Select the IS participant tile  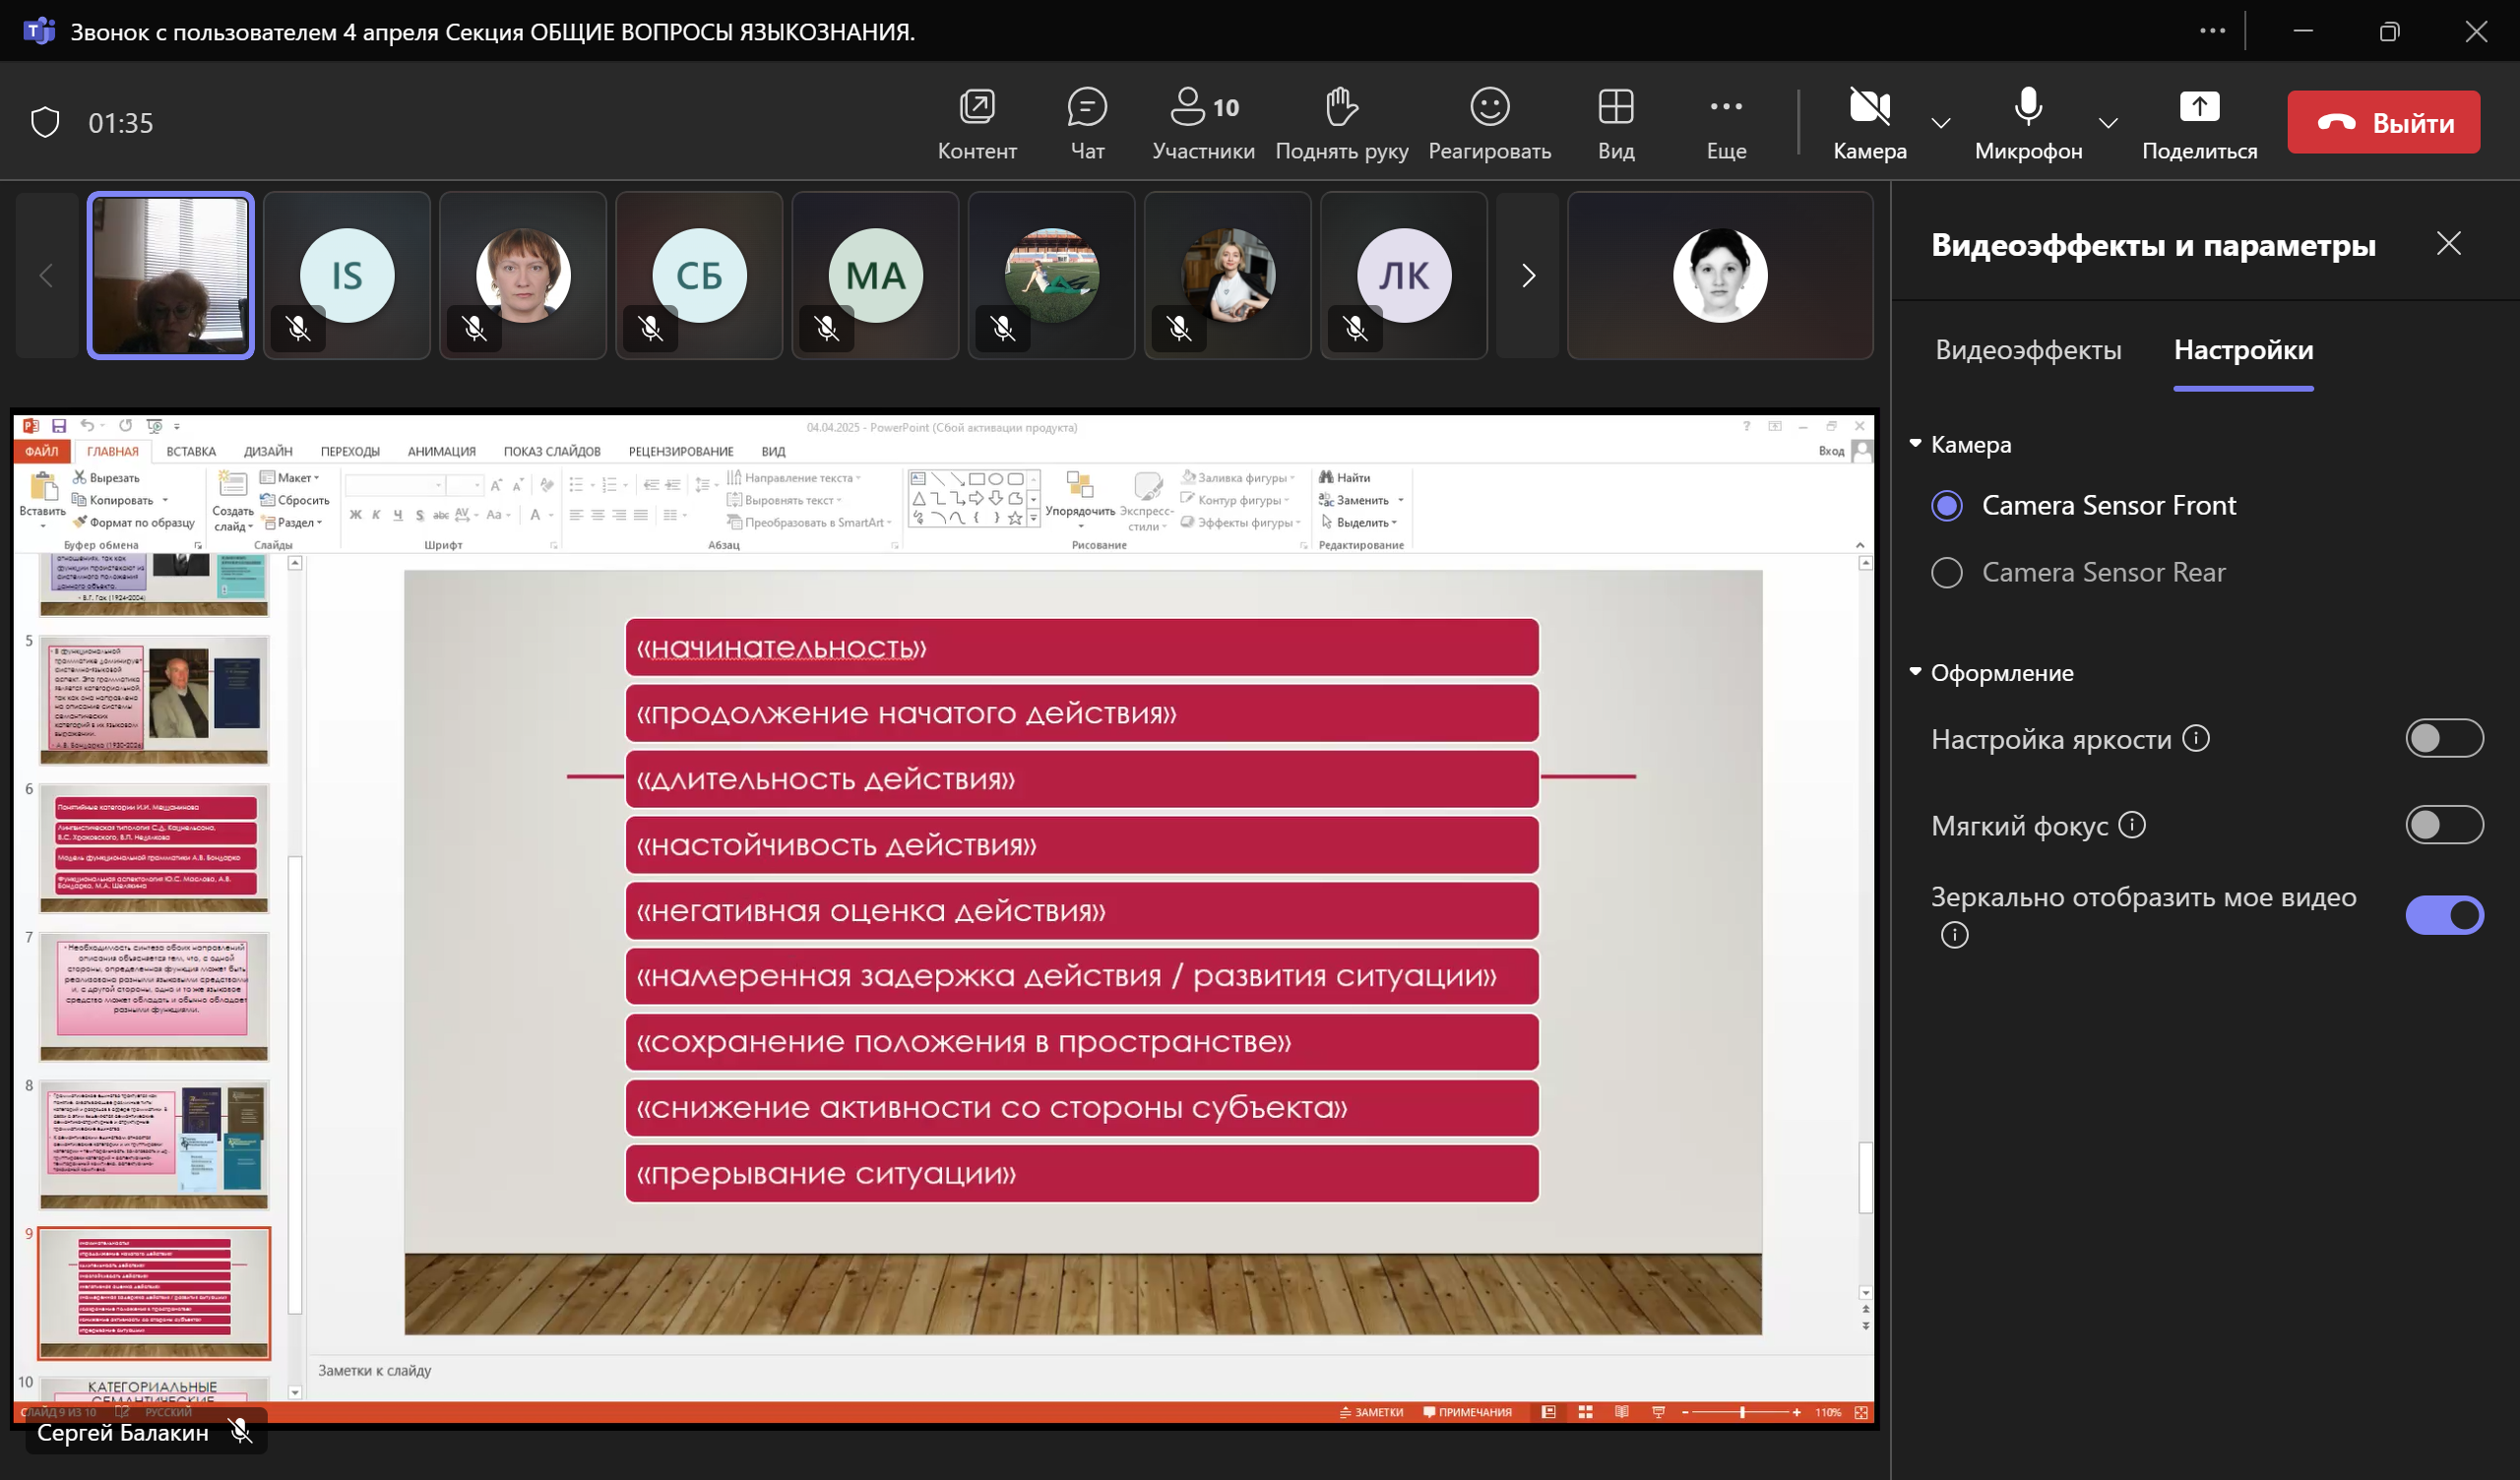pyautogui.click(x=347, y=275)
